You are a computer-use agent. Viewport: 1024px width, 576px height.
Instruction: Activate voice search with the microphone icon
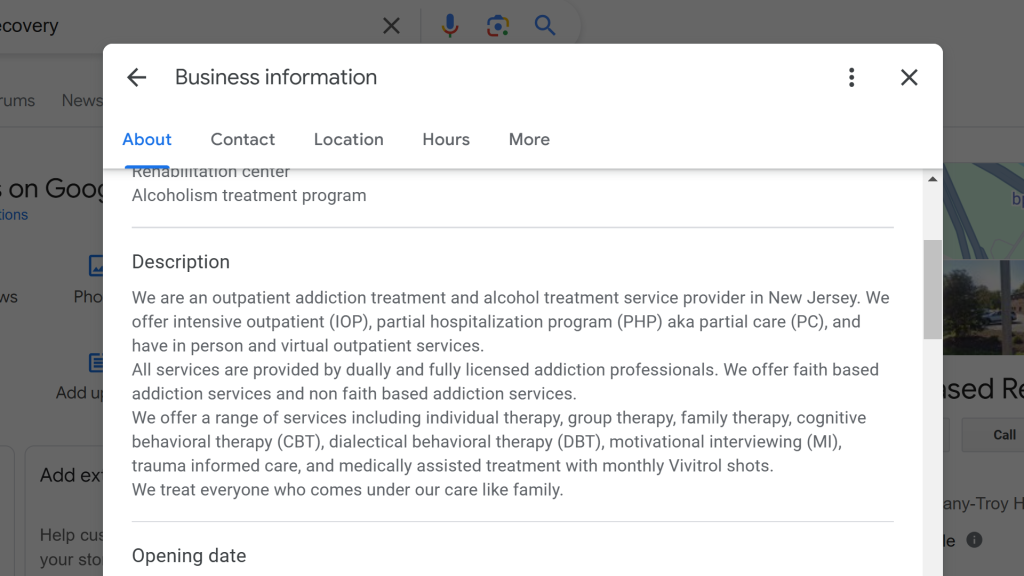450,25
